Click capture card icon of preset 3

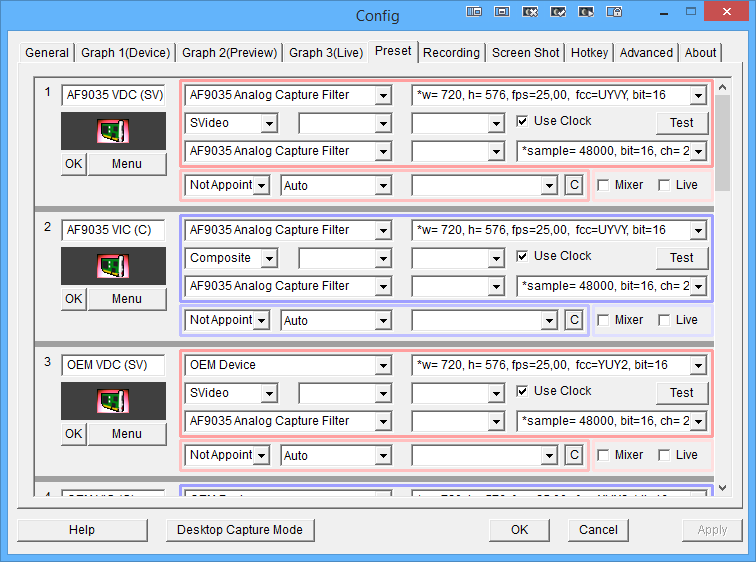pyautogui.click(x=113, y=401)
